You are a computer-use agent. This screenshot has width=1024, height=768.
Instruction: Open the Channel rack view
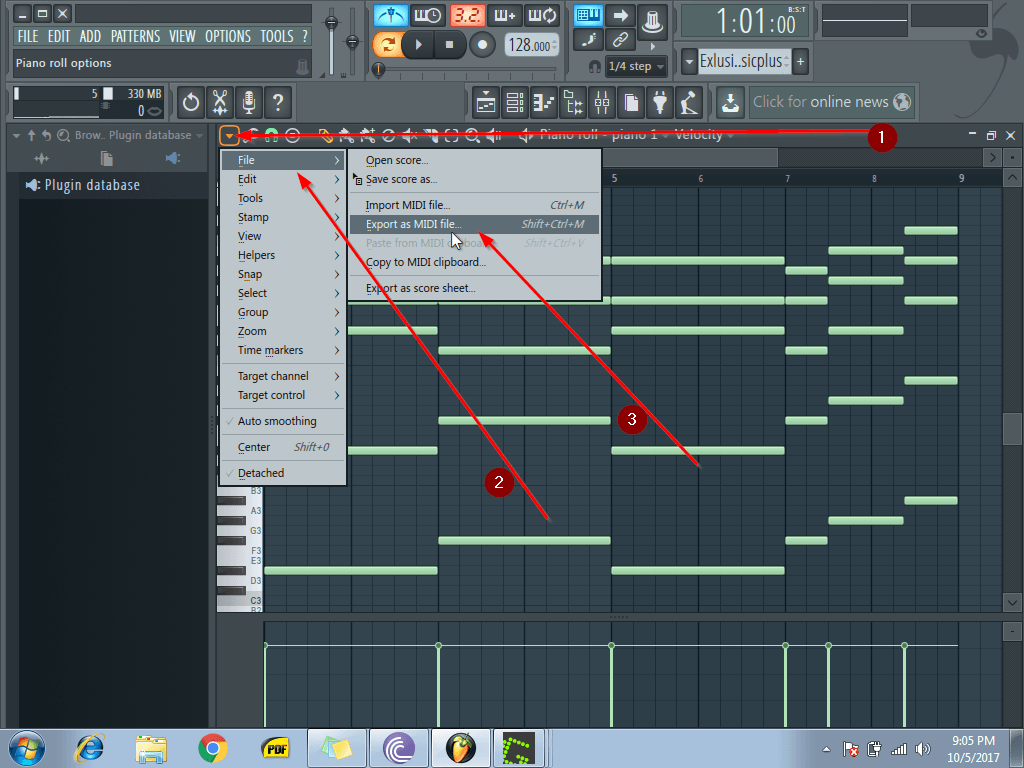(515, 103)
